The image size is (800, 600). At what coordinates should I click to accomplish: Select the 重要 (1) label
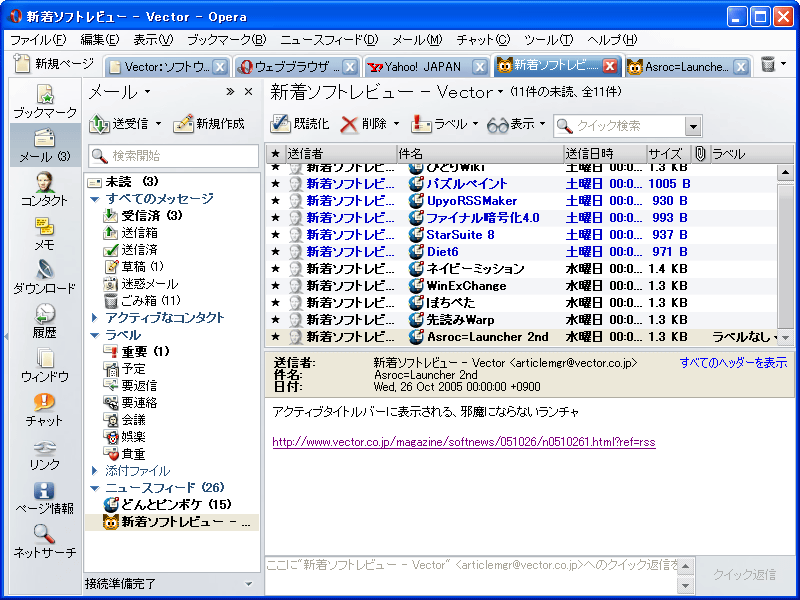pos(136,352)
